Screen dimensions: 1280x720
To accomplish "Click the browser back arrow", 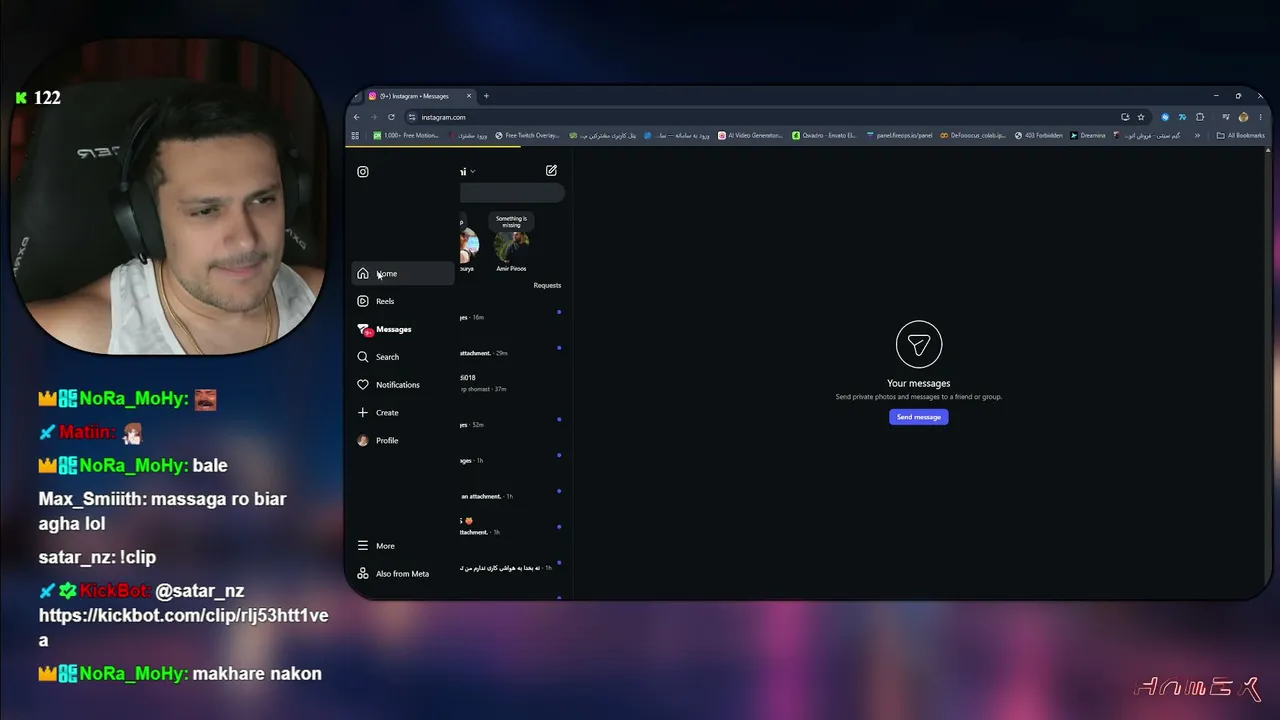I will 356,117.
